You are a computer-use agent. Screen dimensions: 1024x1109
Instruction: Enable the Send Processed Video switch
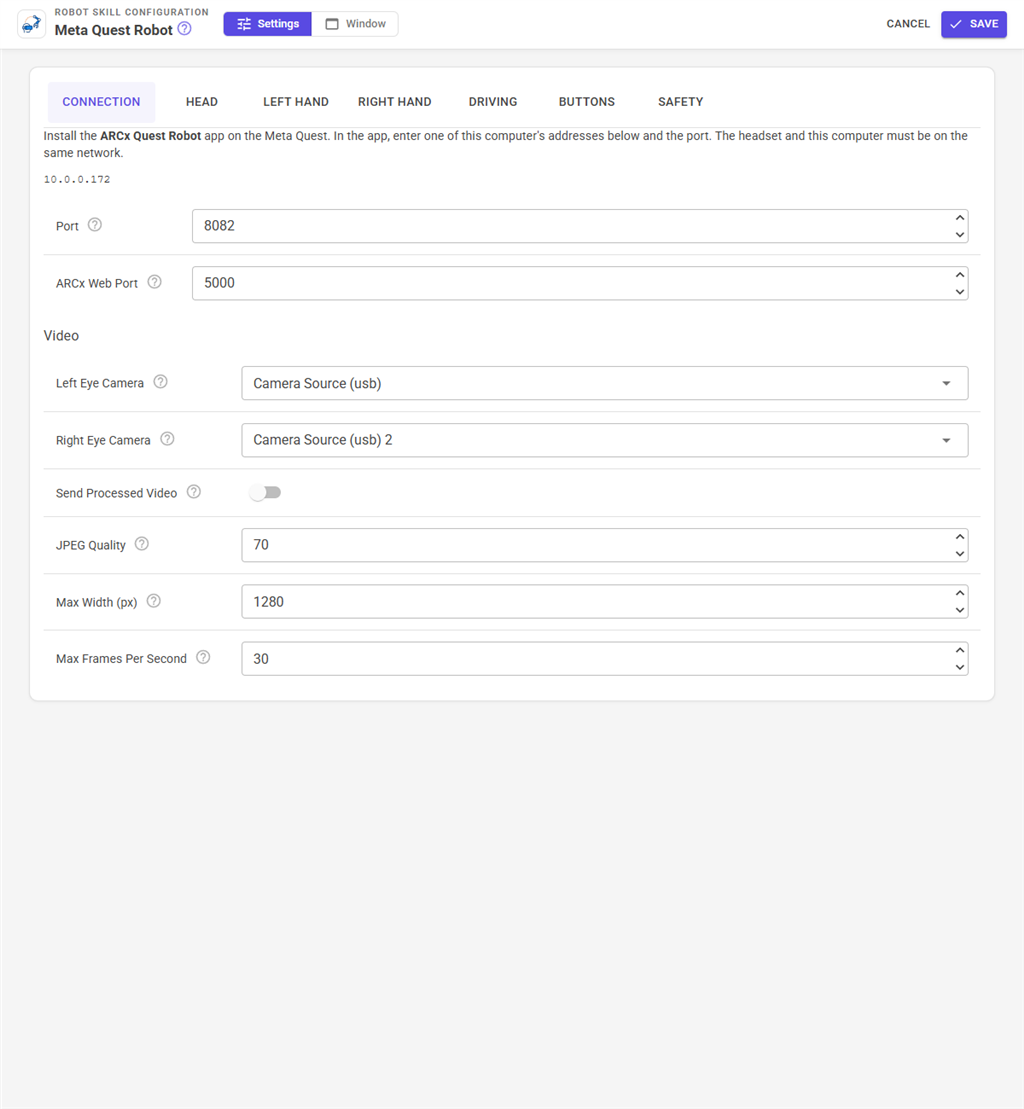click(x=266, y=492)
